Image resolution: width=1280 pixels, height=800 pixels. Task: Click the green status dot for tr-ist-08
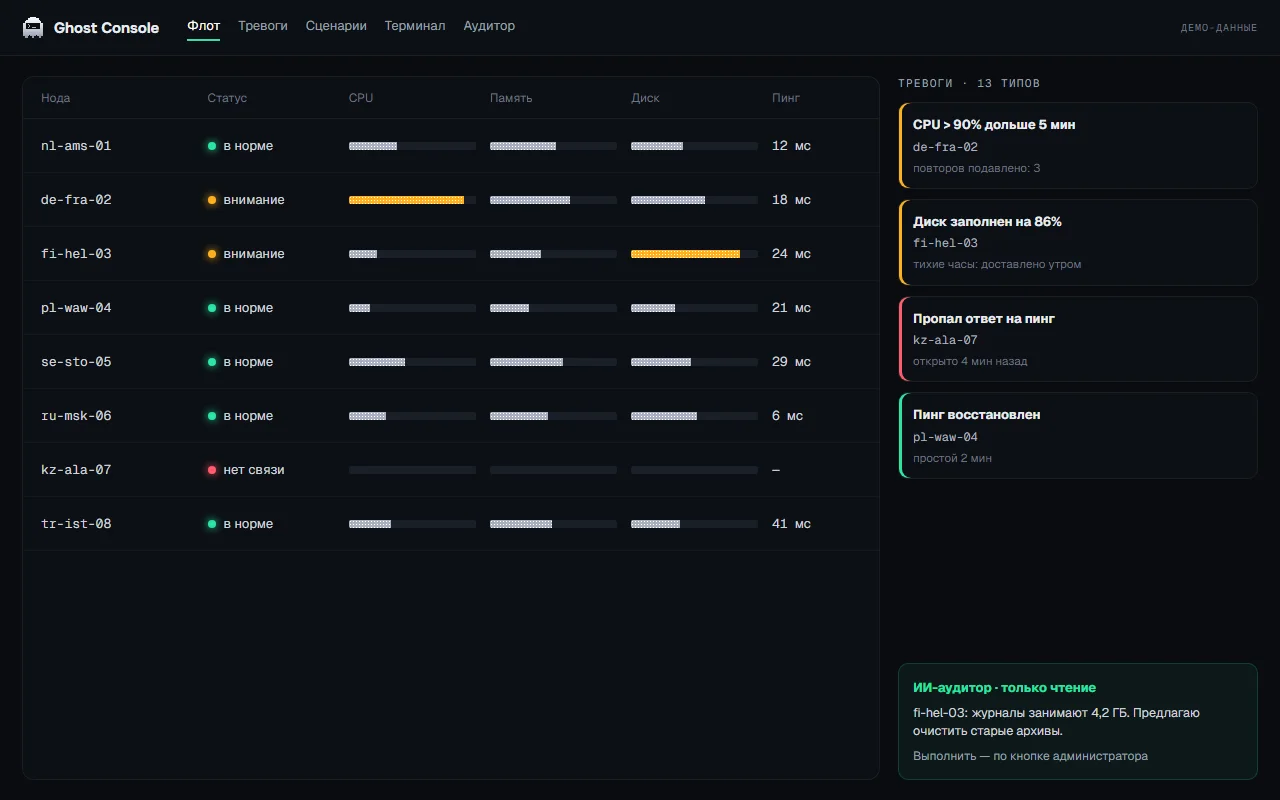coord(212,524)
